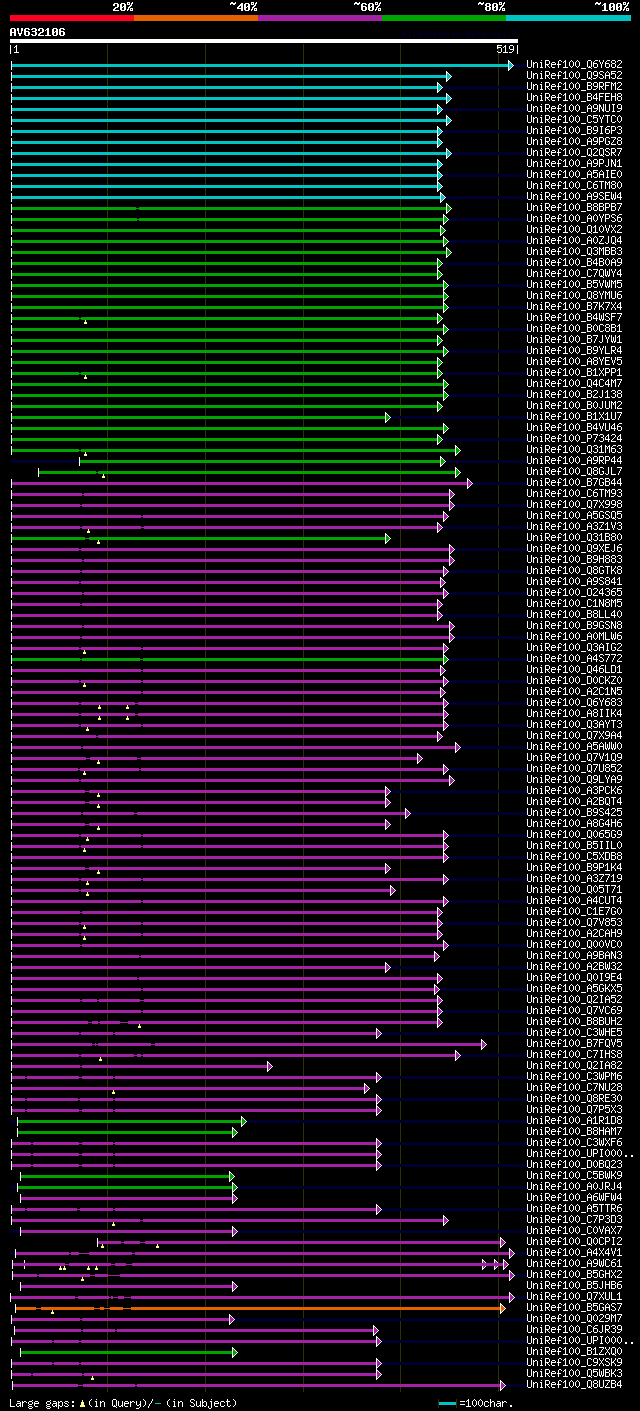Select hit label UniRef100_D0CKZ0
The image size is (640, 1411).
(x=574, y=681)
